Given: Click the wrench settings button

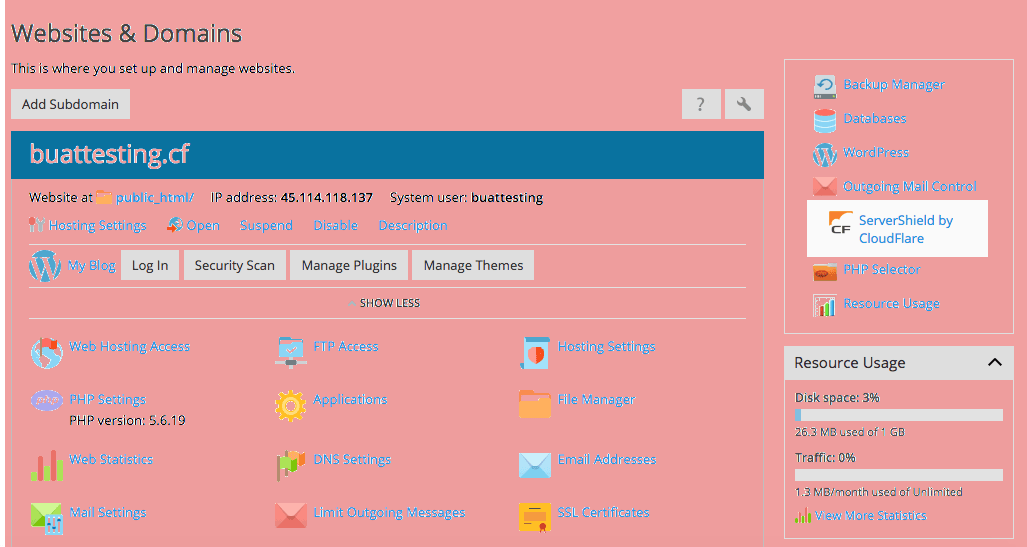Looking at the screenshot, I should click(744, 104).
